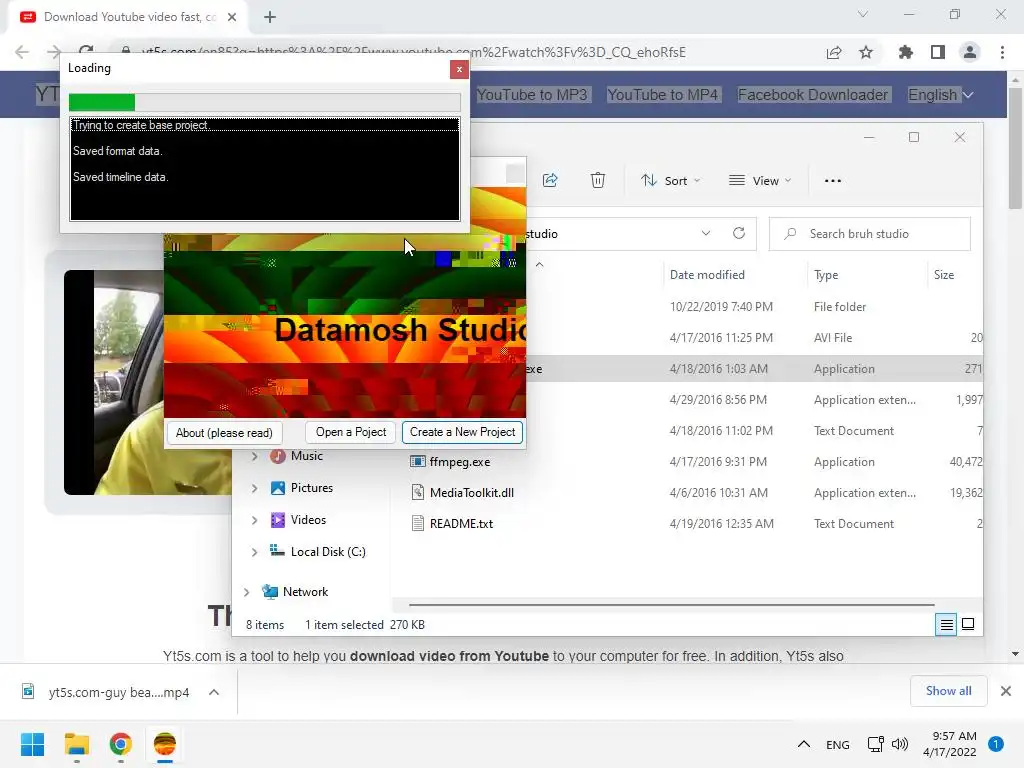
Task: Open Facebook Downloader page
Action: click(x=813, y=95)
